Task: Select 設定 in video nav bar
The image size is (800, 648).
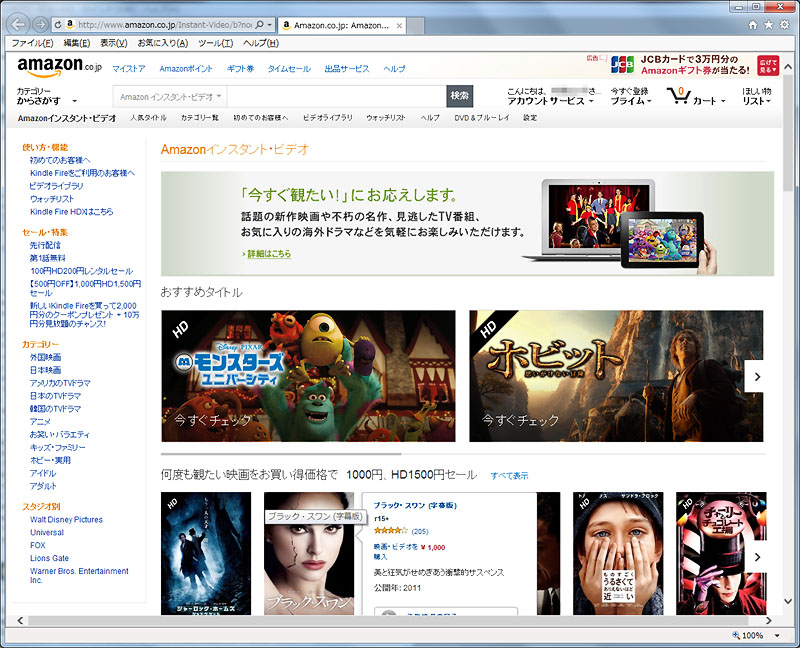Action: pyautogui.click(x=530, y=118)
